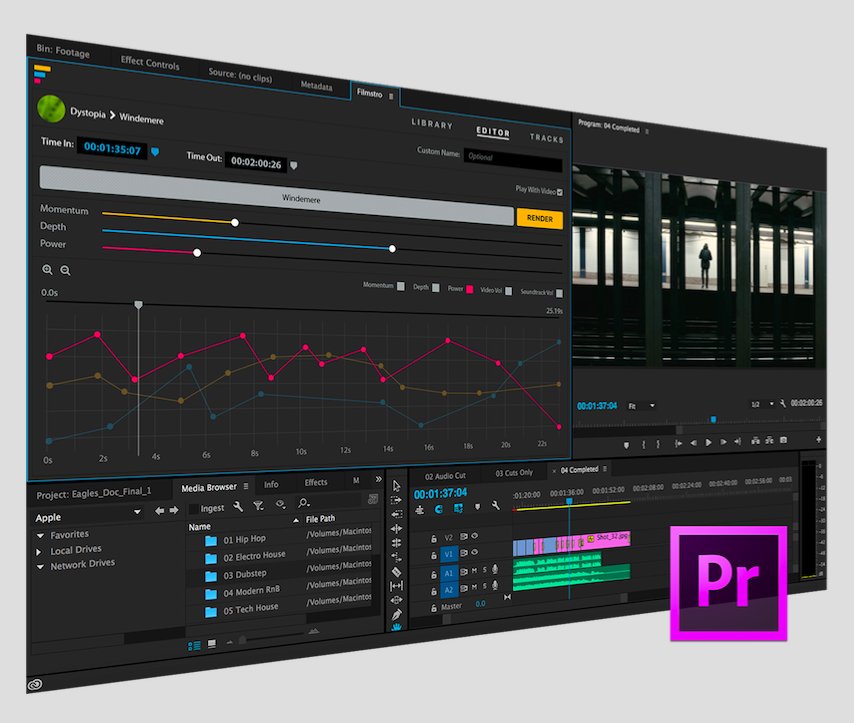Open the Filmstro panel menu
The height and width of the screenshot is (723, 854).
391,96
